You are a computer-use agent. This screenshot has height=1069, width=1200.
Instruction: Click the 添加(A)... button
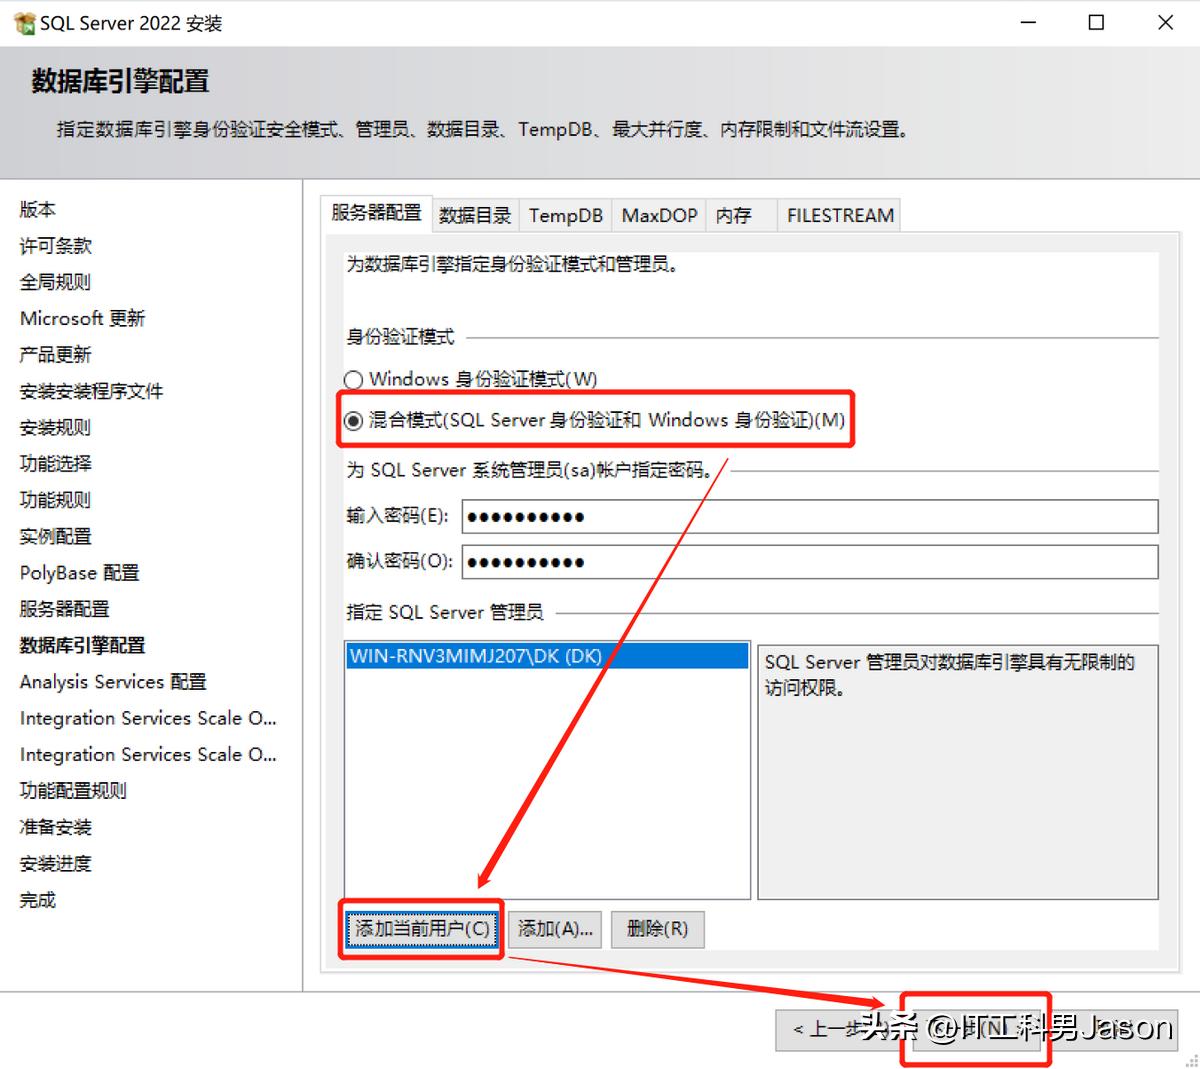[x=554, y=928]
